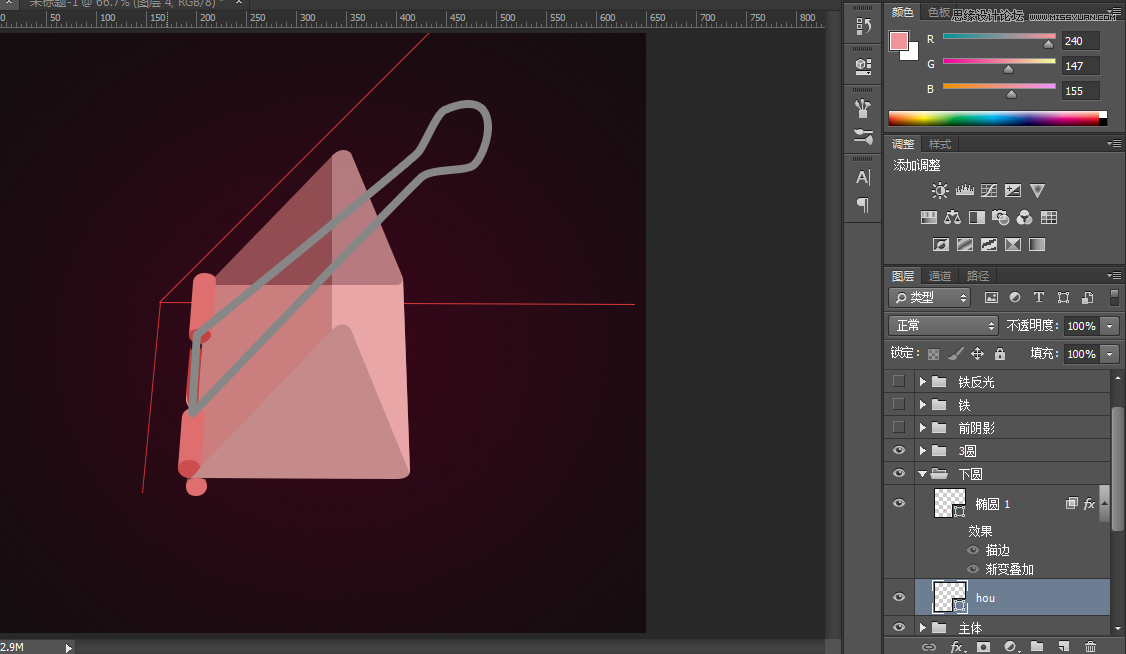Add a layer mask
Image resolution: width=1126 pixels, height=654 pixels.
(983, 647)
